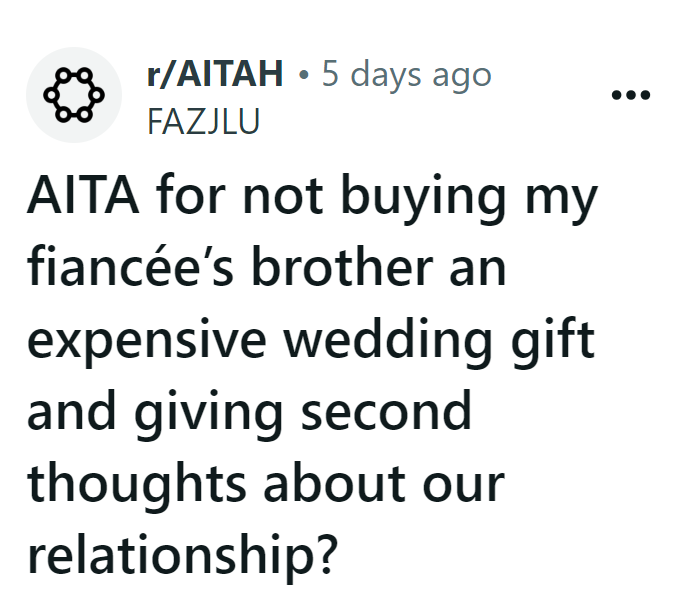696x604 pixels.
Task: Open the three-dot post options menu
Action: coord(630,96)
